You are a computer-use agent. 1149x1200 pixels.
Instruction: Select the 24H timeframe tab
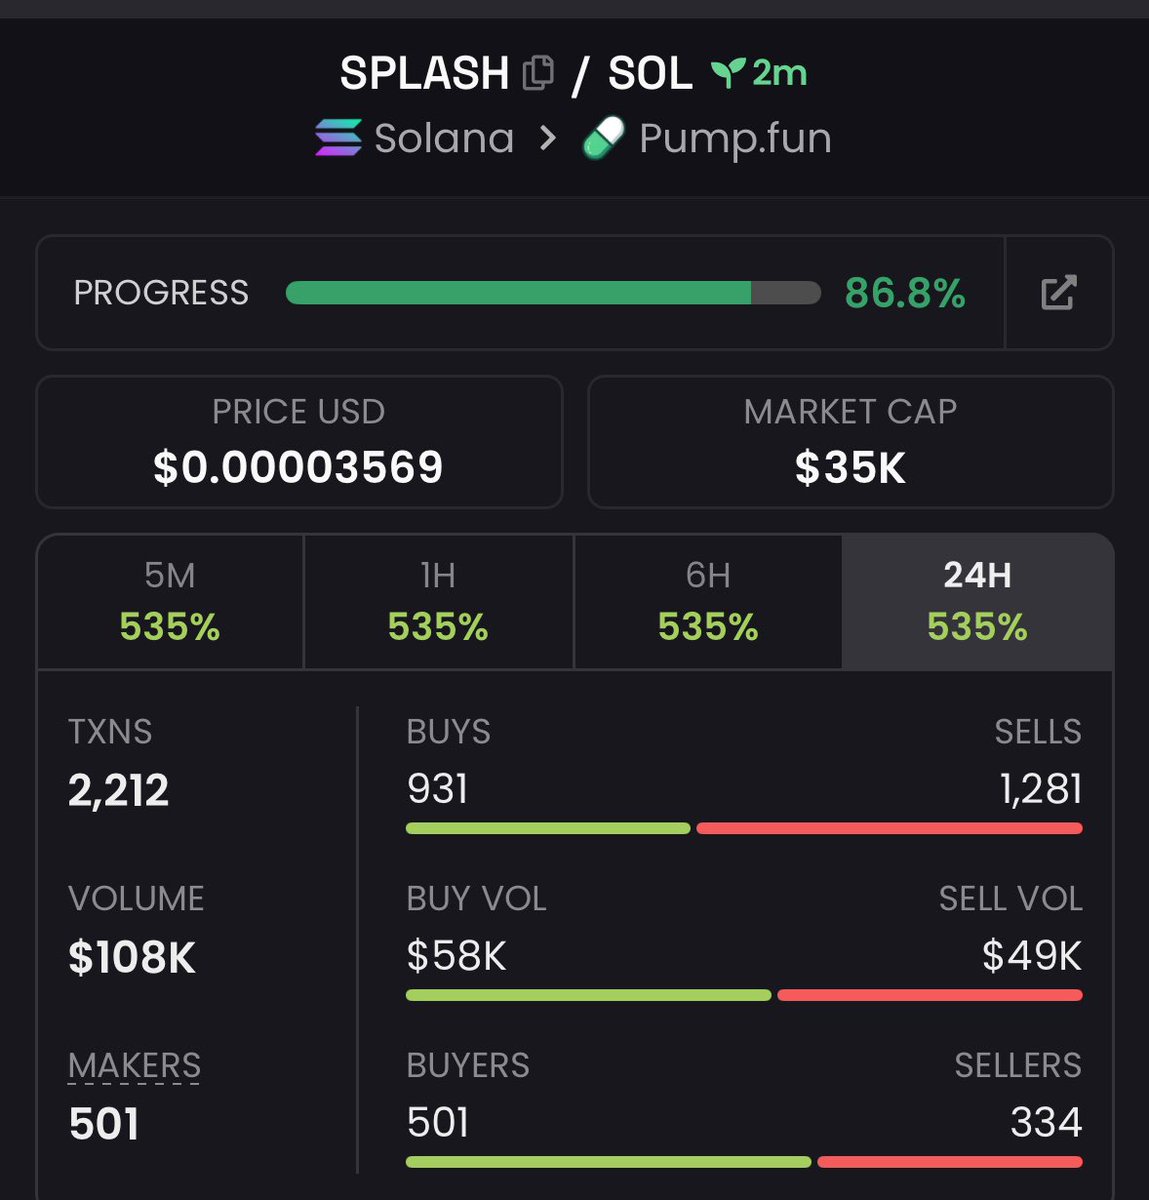pos(977,601)
